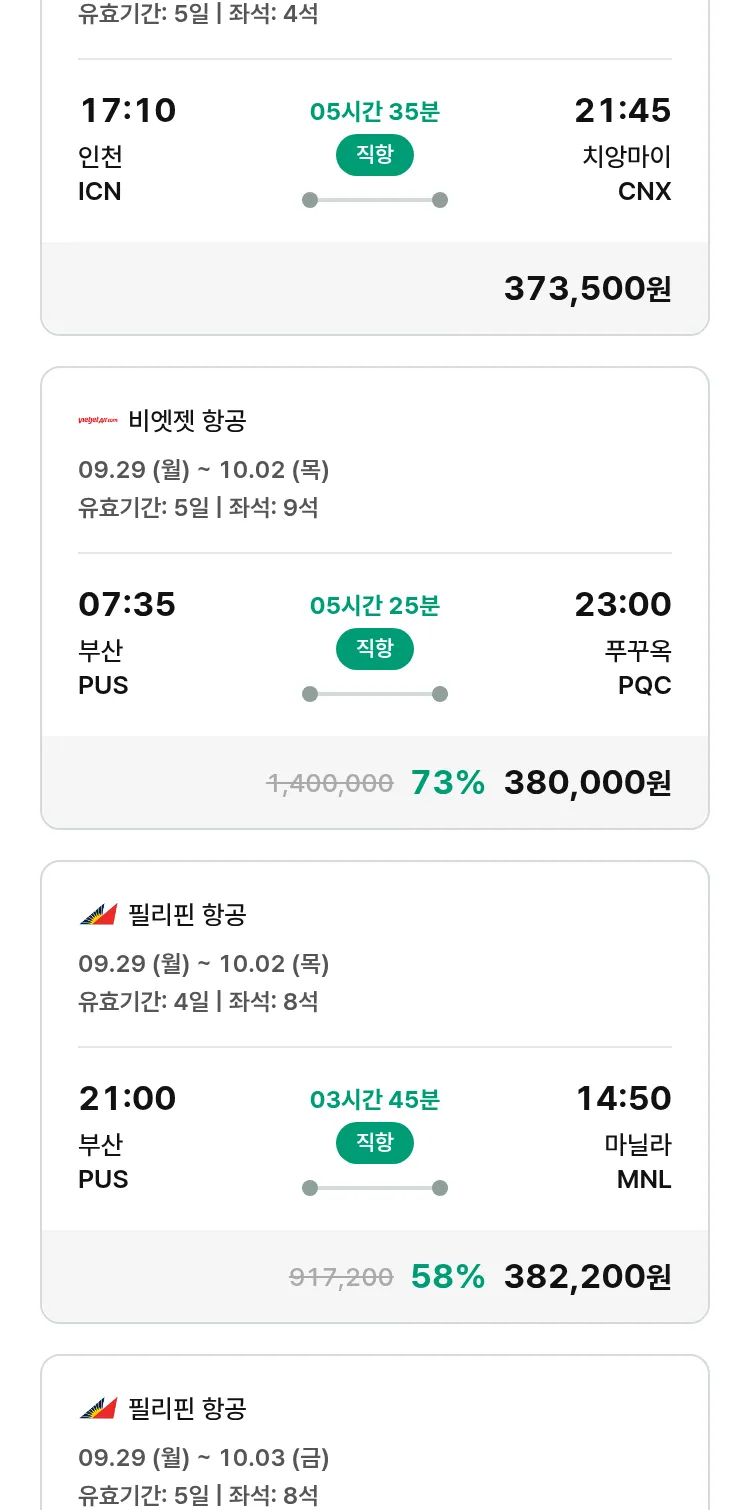Click the 23:00 Phu Quoc arrival time
The width and height of the screenshot is (750, 1510).
tap(622, 604)
